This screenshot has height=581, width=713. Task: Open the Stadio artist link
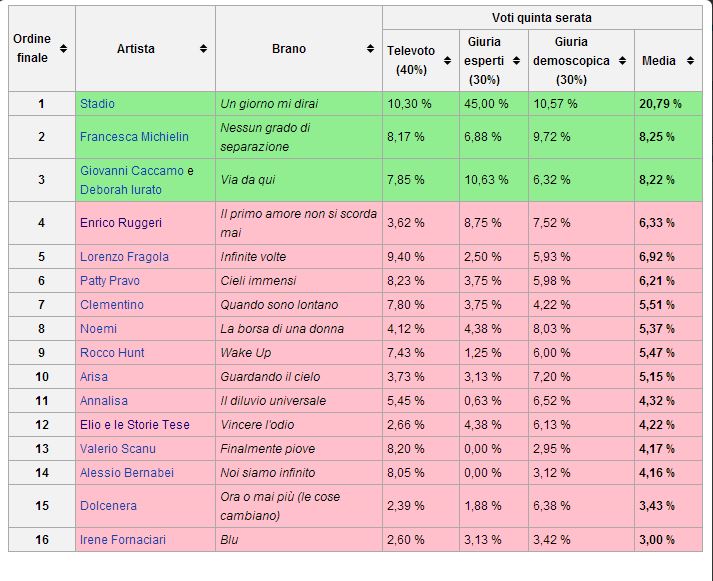coord(97,104)
